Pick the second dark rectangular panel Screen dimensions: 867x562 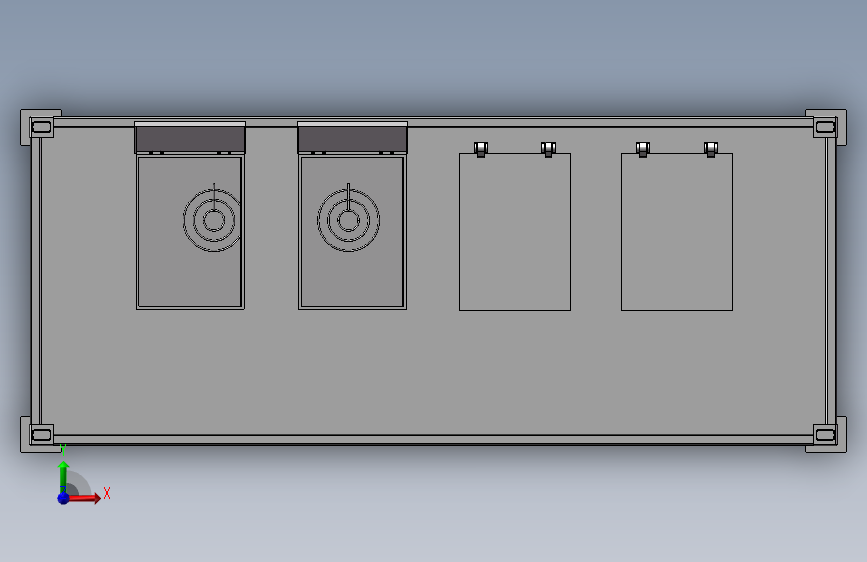(x=353, y=138)
